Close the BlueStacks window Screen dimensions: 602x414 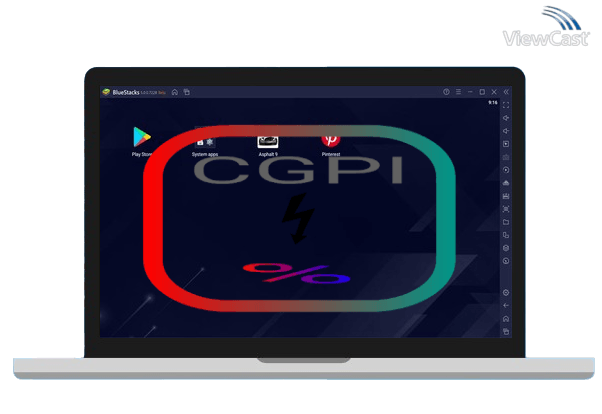(494, 92)
